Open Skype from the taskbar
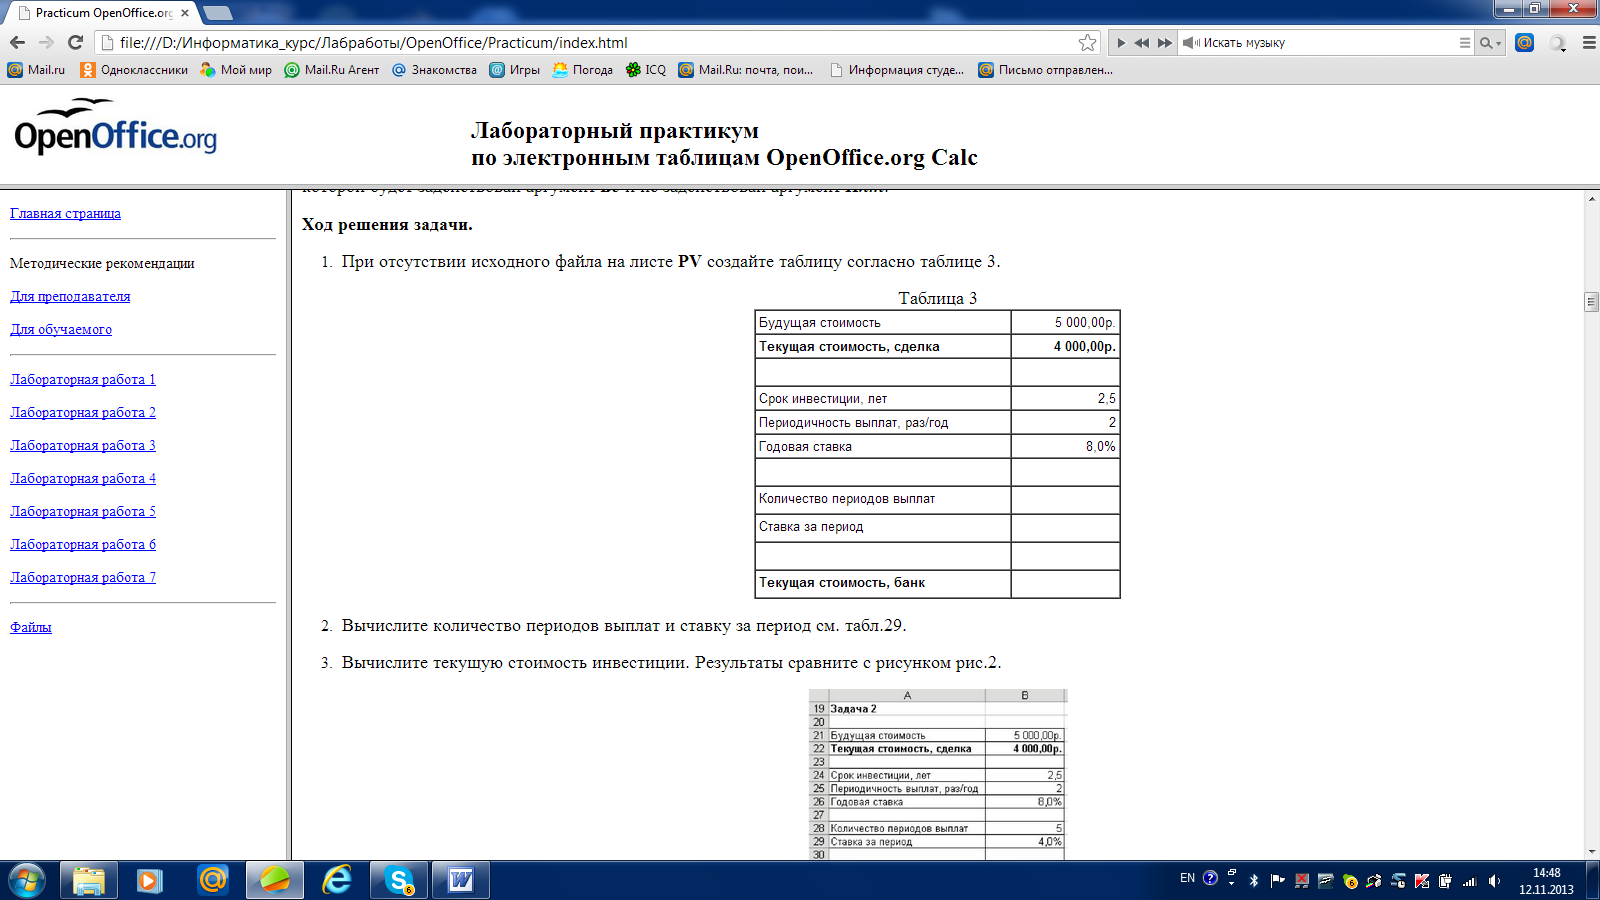1600x900 pixels. [x=399, y=880]
